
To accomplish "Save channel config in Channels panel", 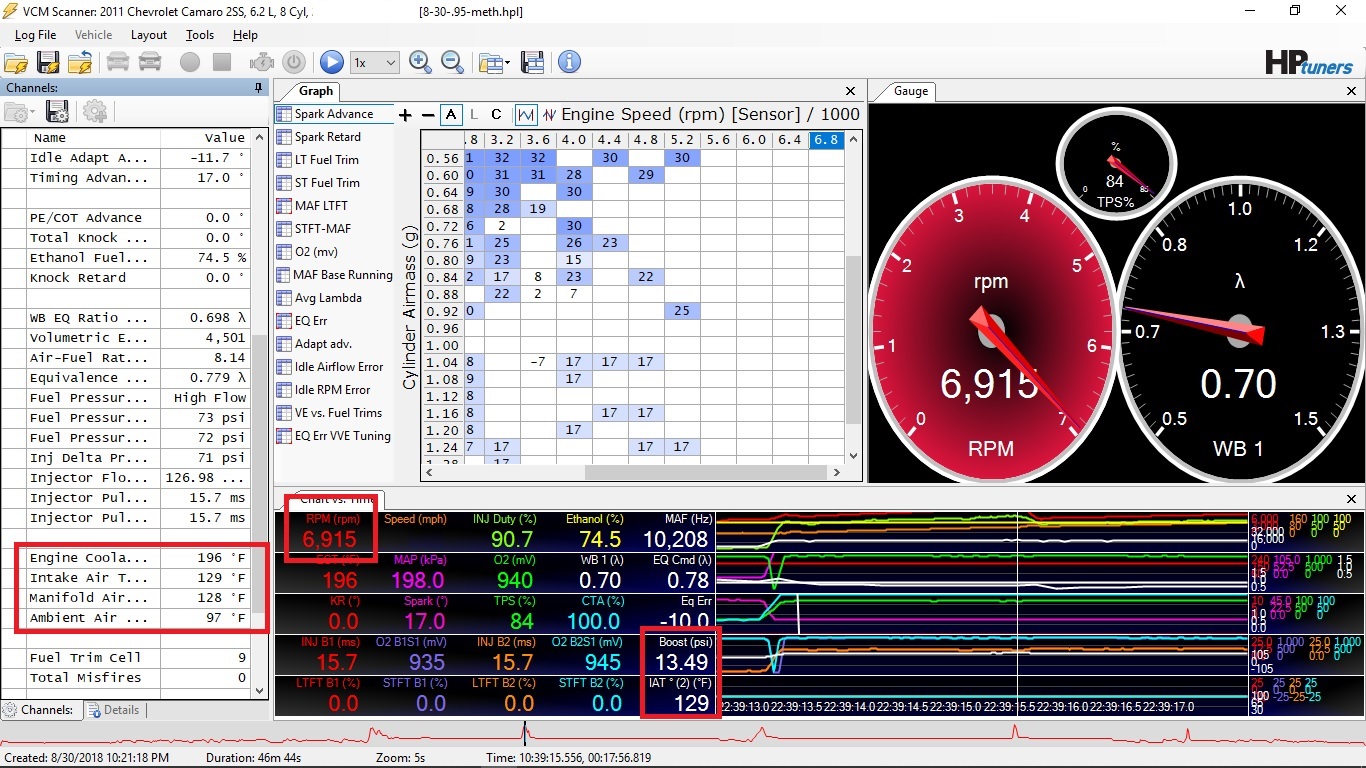I will [x=57, y=111].
